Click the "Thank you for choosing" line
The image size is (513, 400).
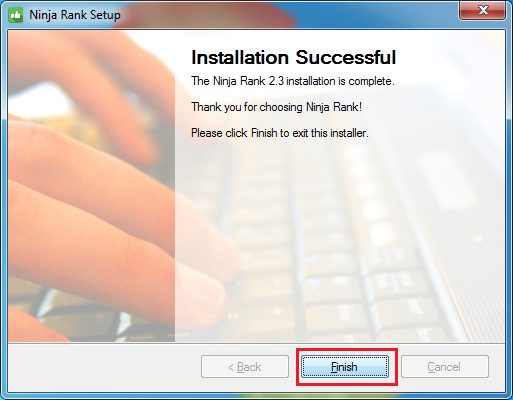[x=276, y=107]
